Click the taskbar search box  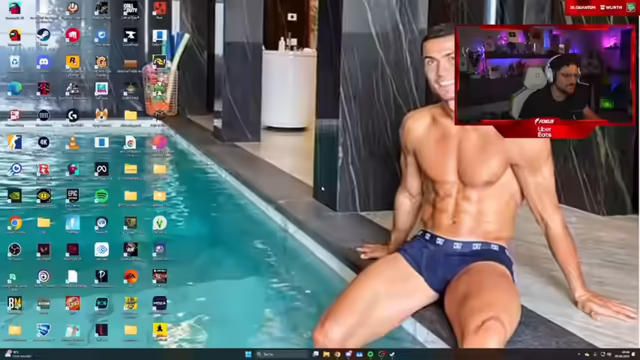pyautogui.click(x=282, y=354)
